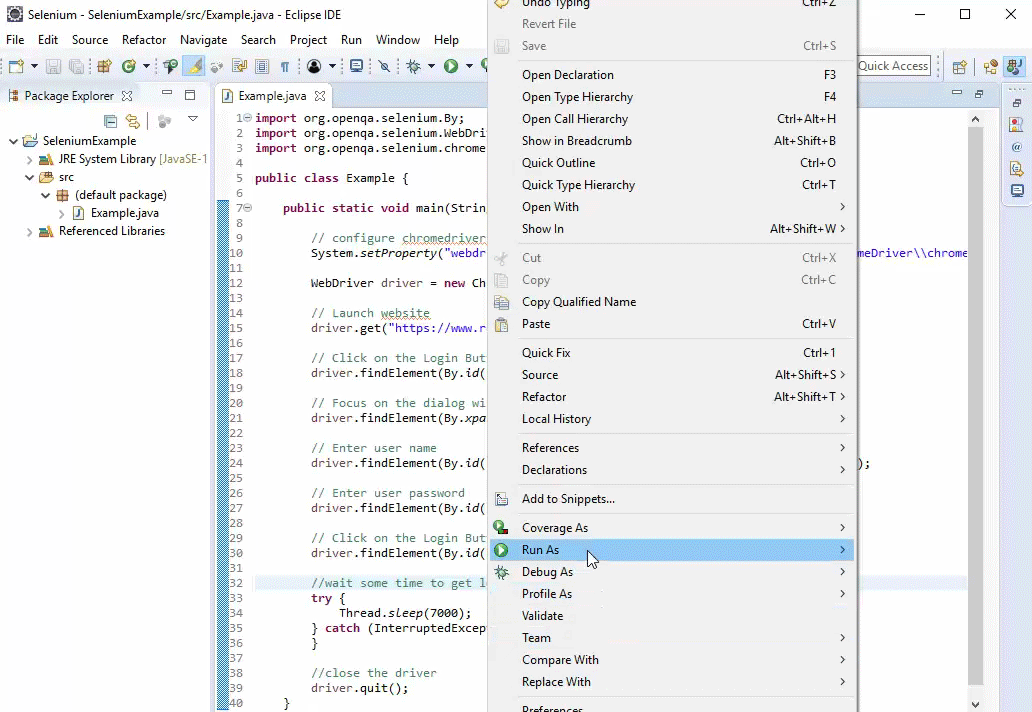Select Copy Qualified Name in context menu

pyautogui.click(x=671, y=302)
